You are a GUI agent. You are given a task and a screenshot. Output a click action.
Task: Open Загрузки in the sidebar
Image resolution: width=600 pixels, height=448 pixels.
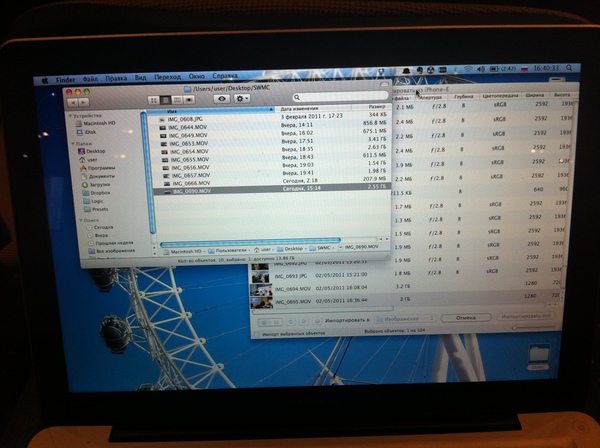pos(96,185)
